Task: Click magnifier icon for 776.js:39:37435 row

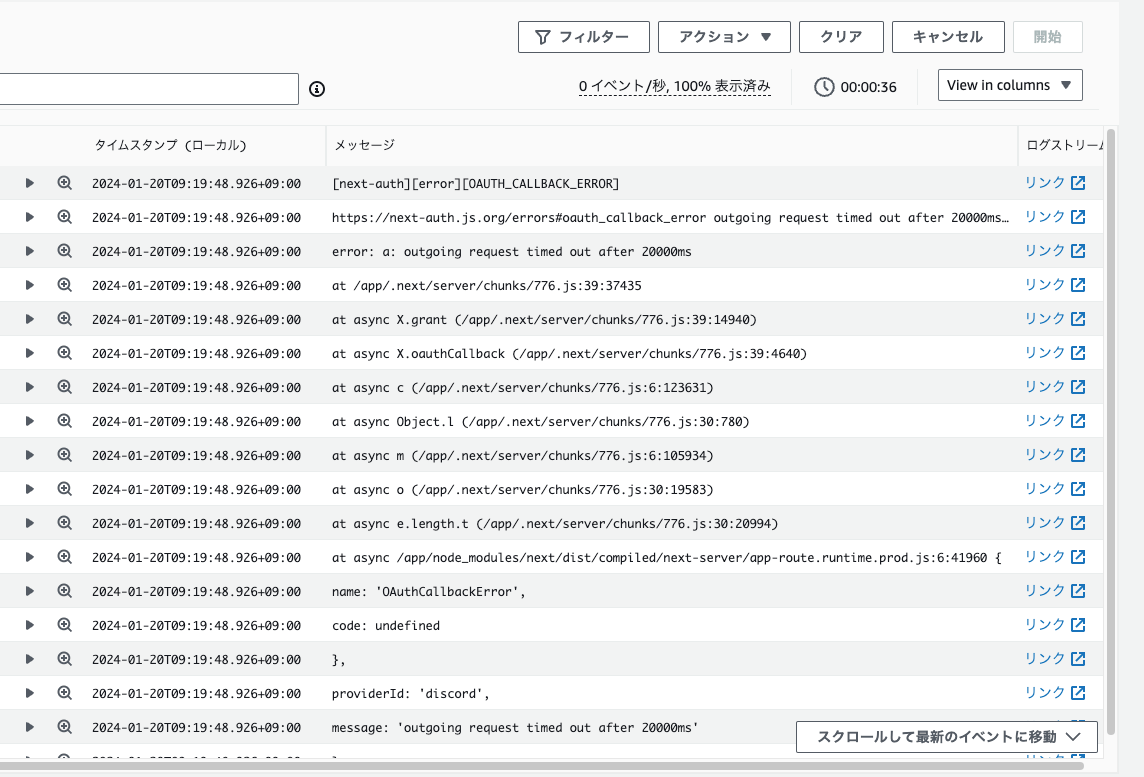Action: [64, 285]
